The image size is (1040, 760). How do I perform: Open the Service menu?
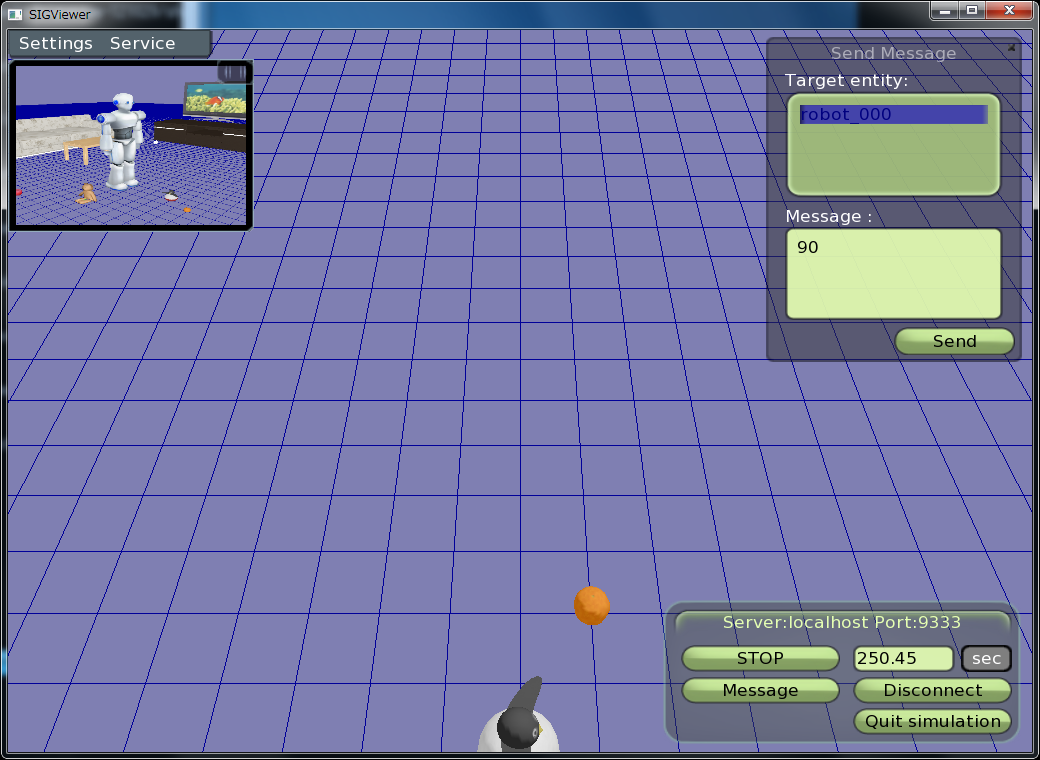[142, 44]
